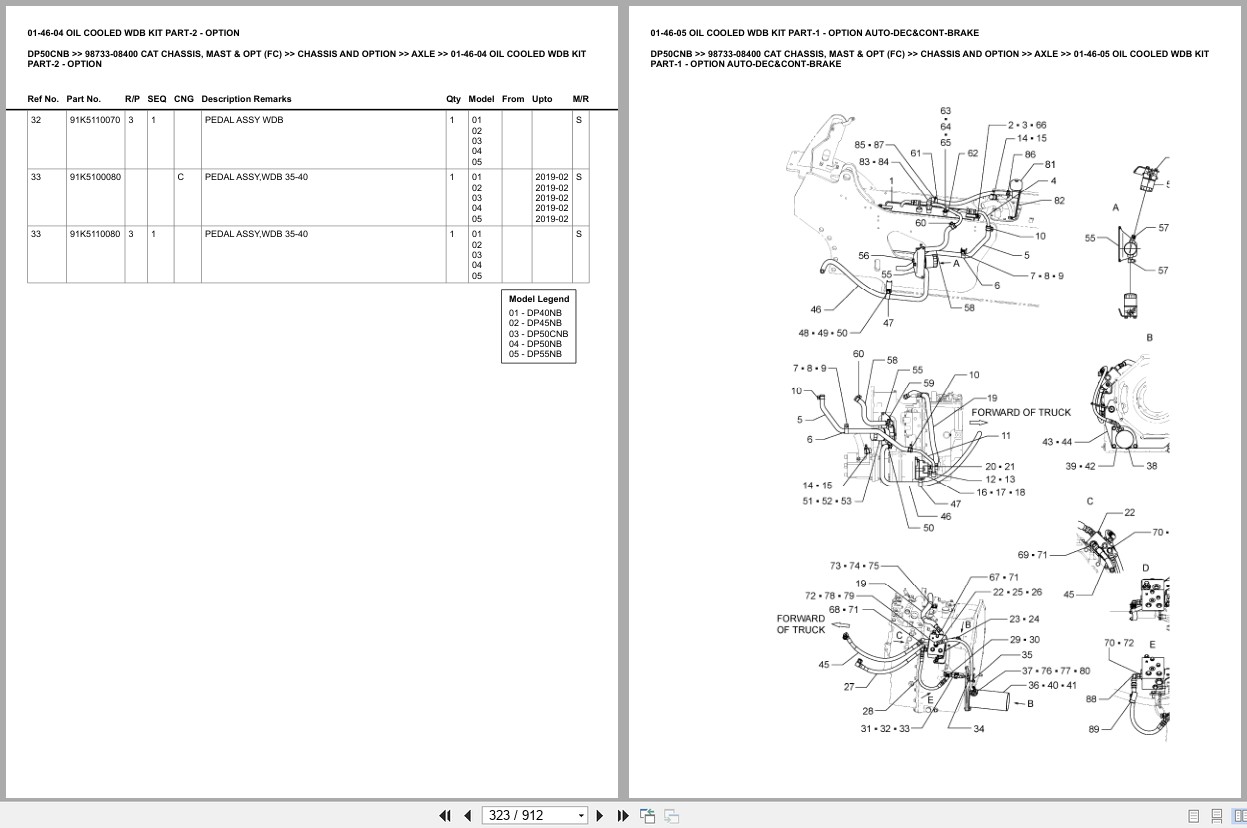Click the Ref No. column header
Image resolution: width=1247 pixels, height=828 pixels.
pyautogui.click(x=43, y=99)
